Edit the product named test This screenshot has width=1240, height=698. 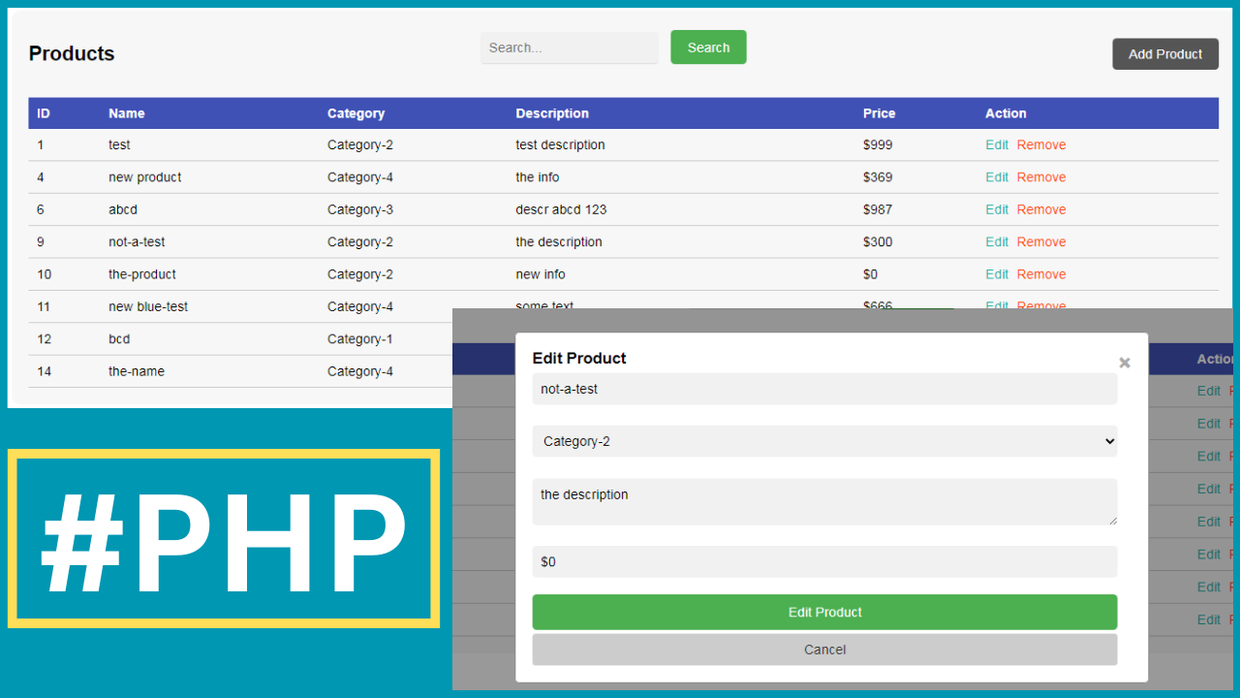(x=996, y=144)
